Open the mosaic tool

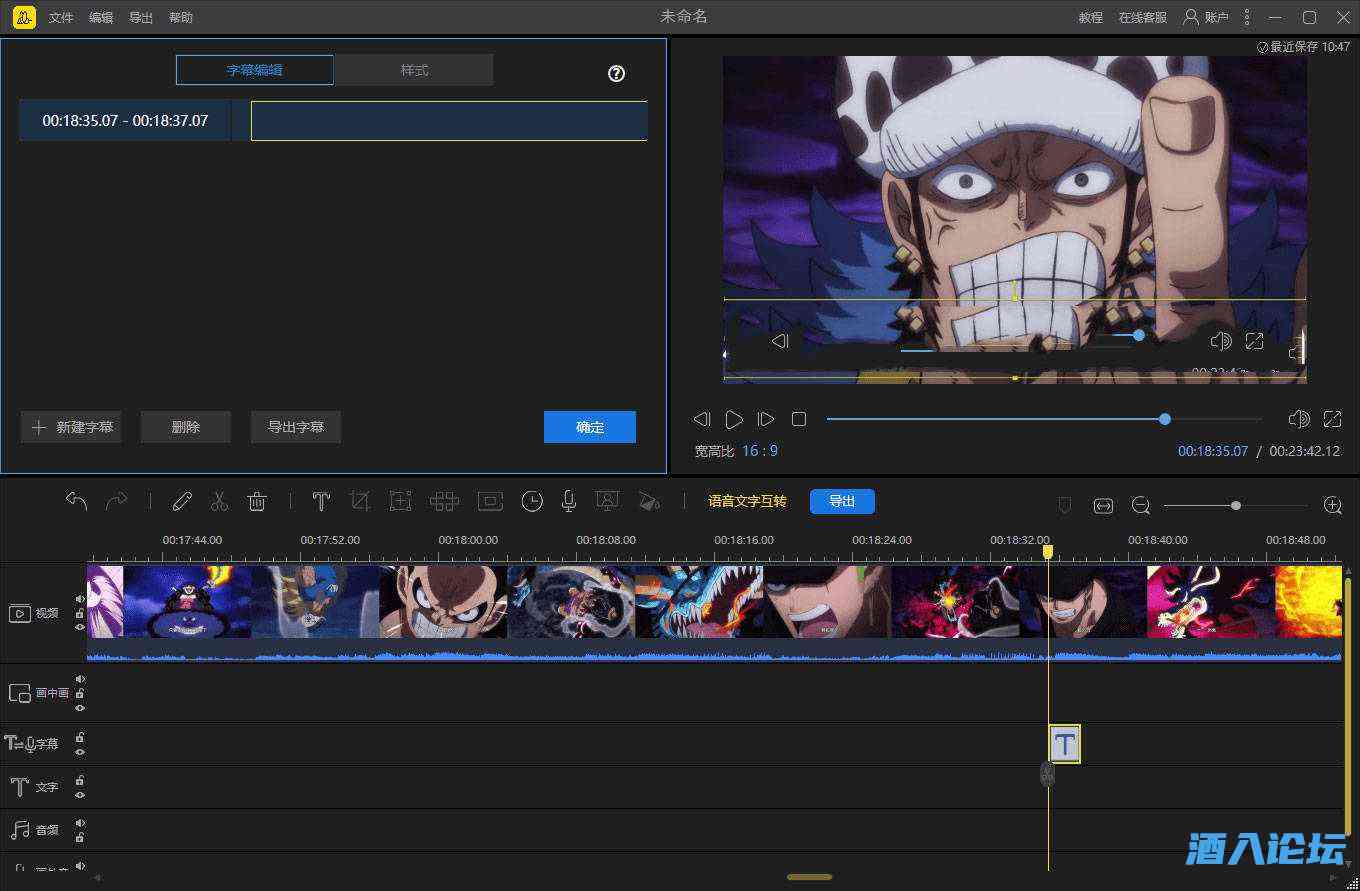point(444,500)
